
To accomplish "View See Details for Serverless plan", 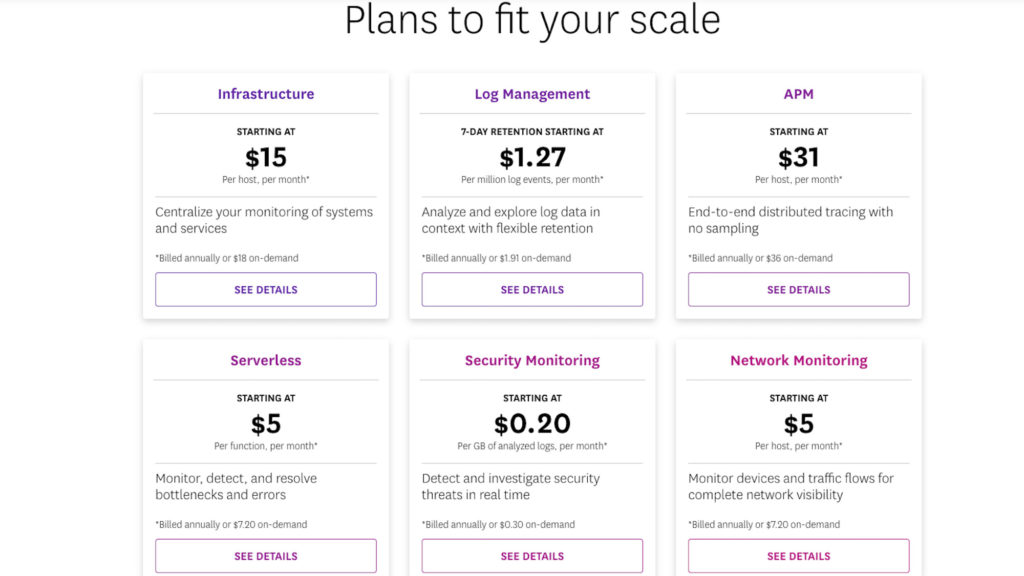I will pos(266,556).
